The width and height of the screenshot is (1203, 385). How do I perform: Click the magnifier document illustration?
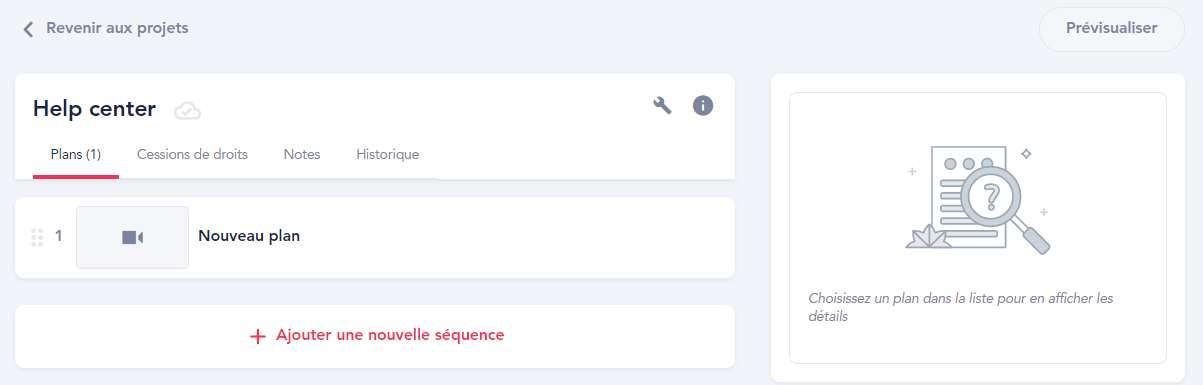[x=978, y=199]
